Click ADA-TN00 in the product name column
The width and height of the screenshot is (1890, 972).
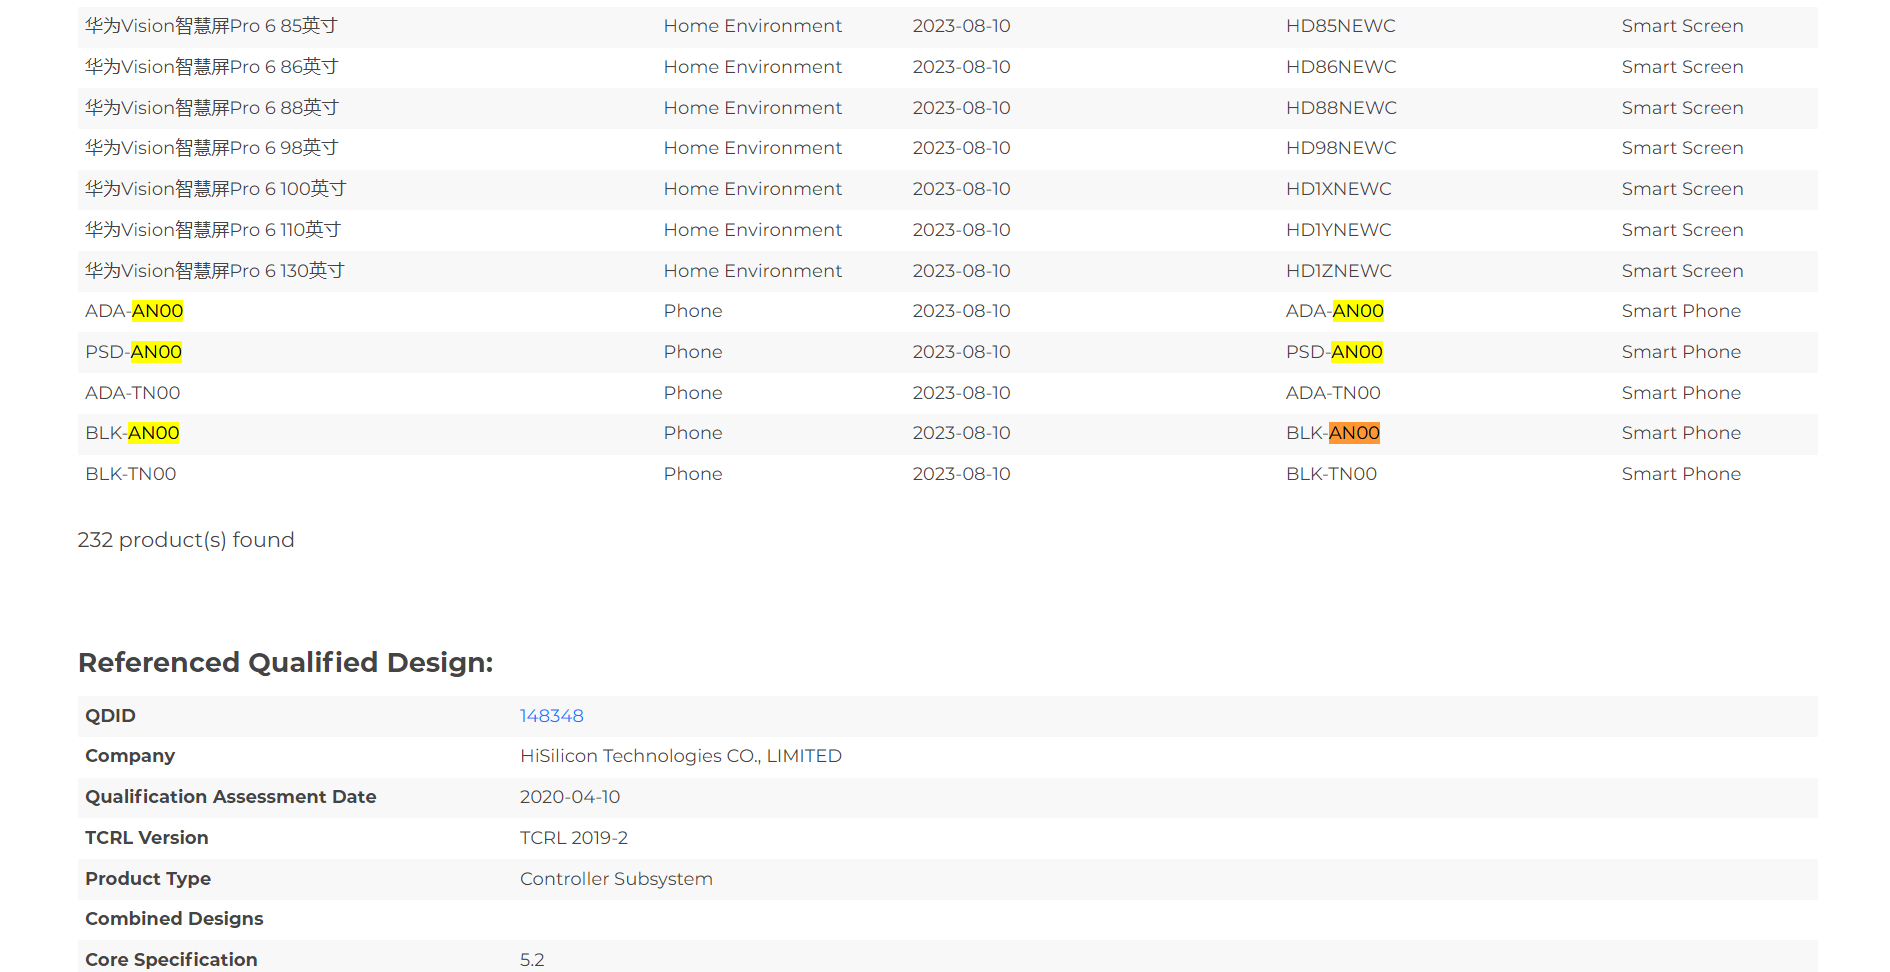click(x=132, y=393)
